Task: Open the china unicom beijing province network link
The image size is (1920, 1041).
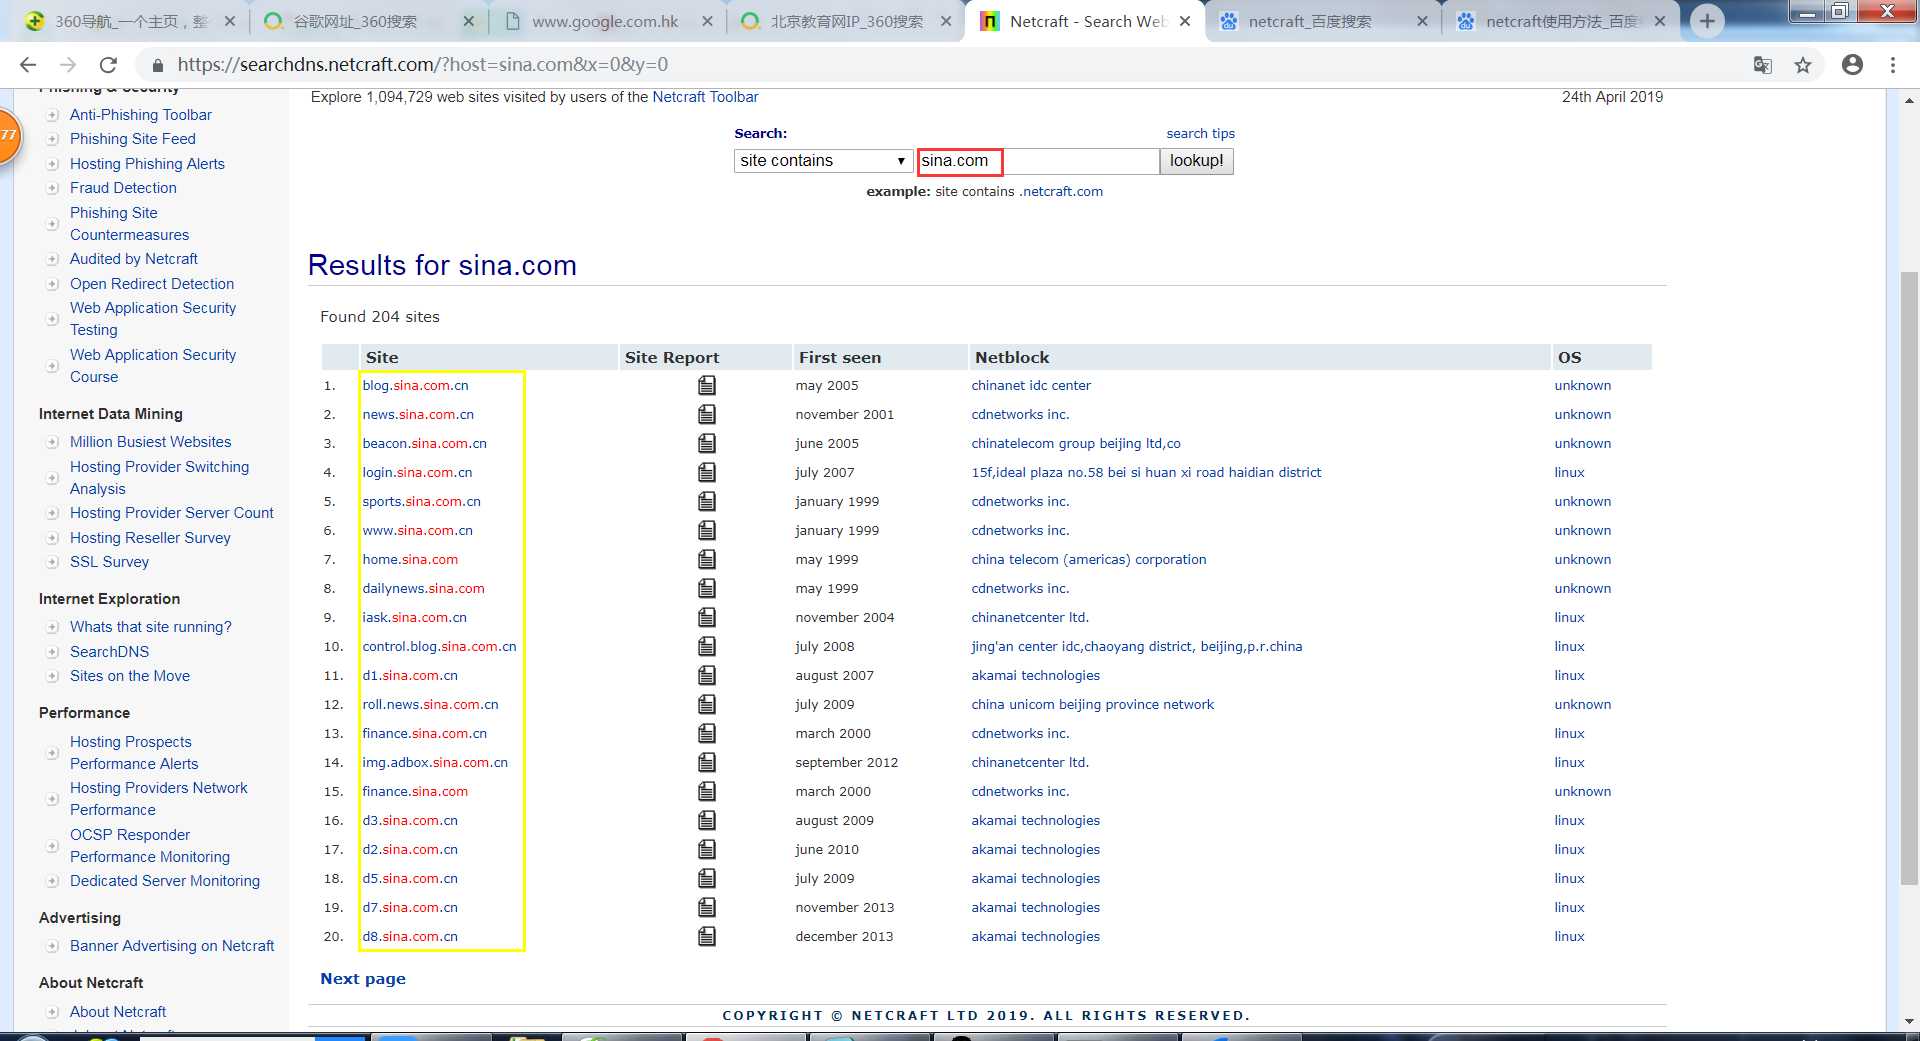Action: pos(1092,704)
